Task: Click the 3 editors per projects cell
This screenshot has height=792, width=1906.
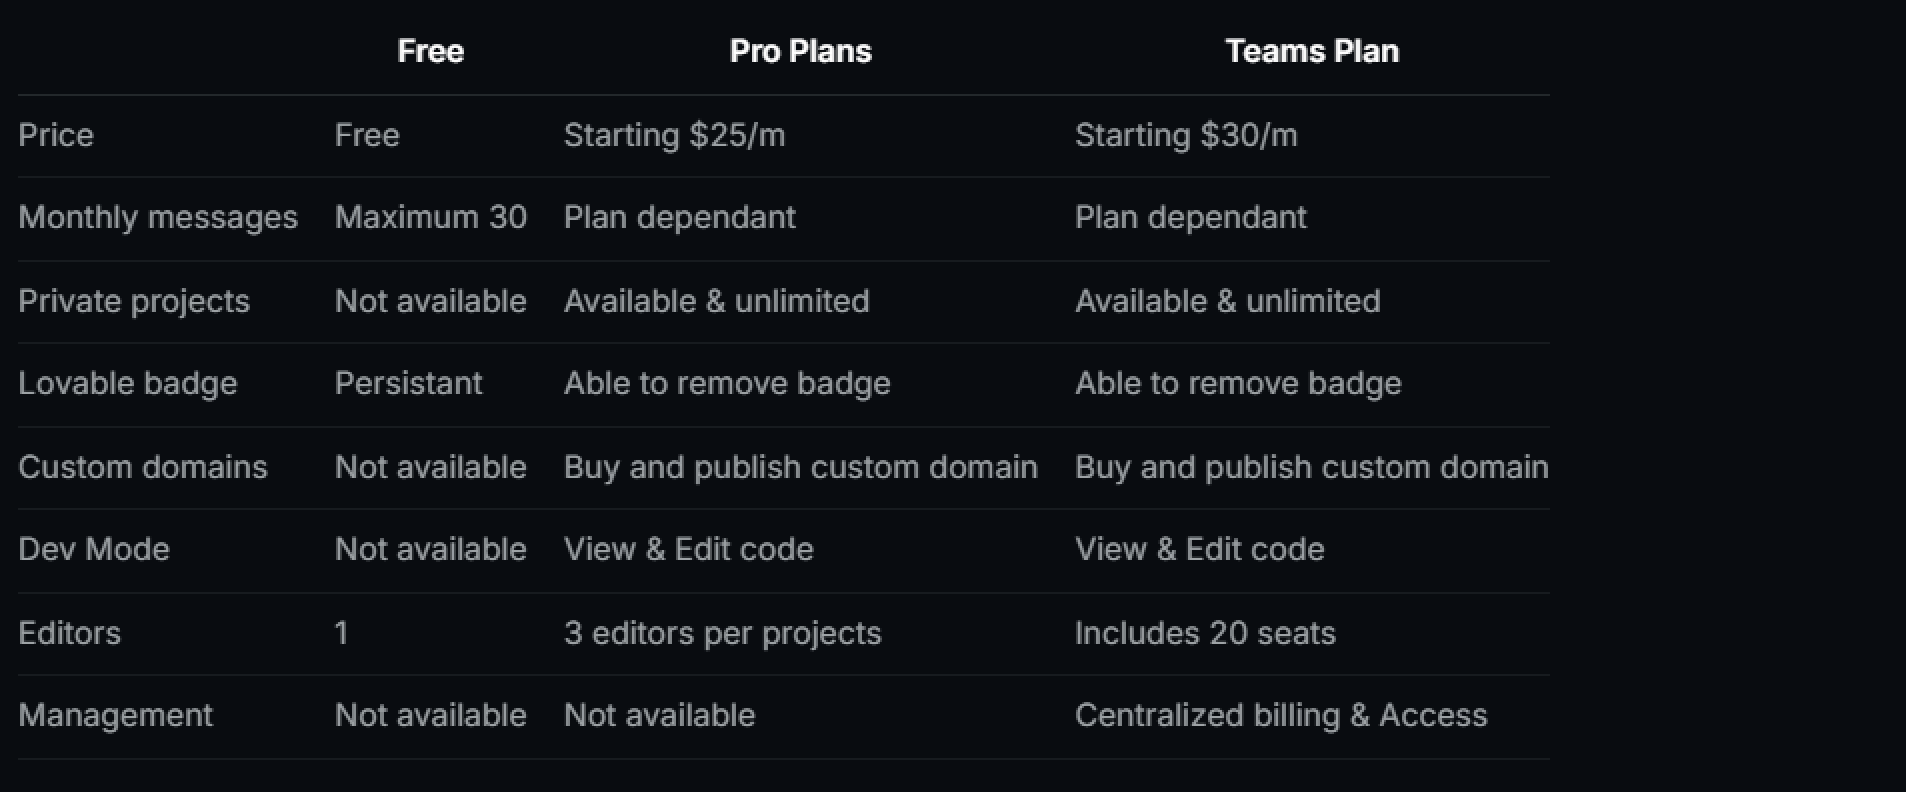Action: 722,634
